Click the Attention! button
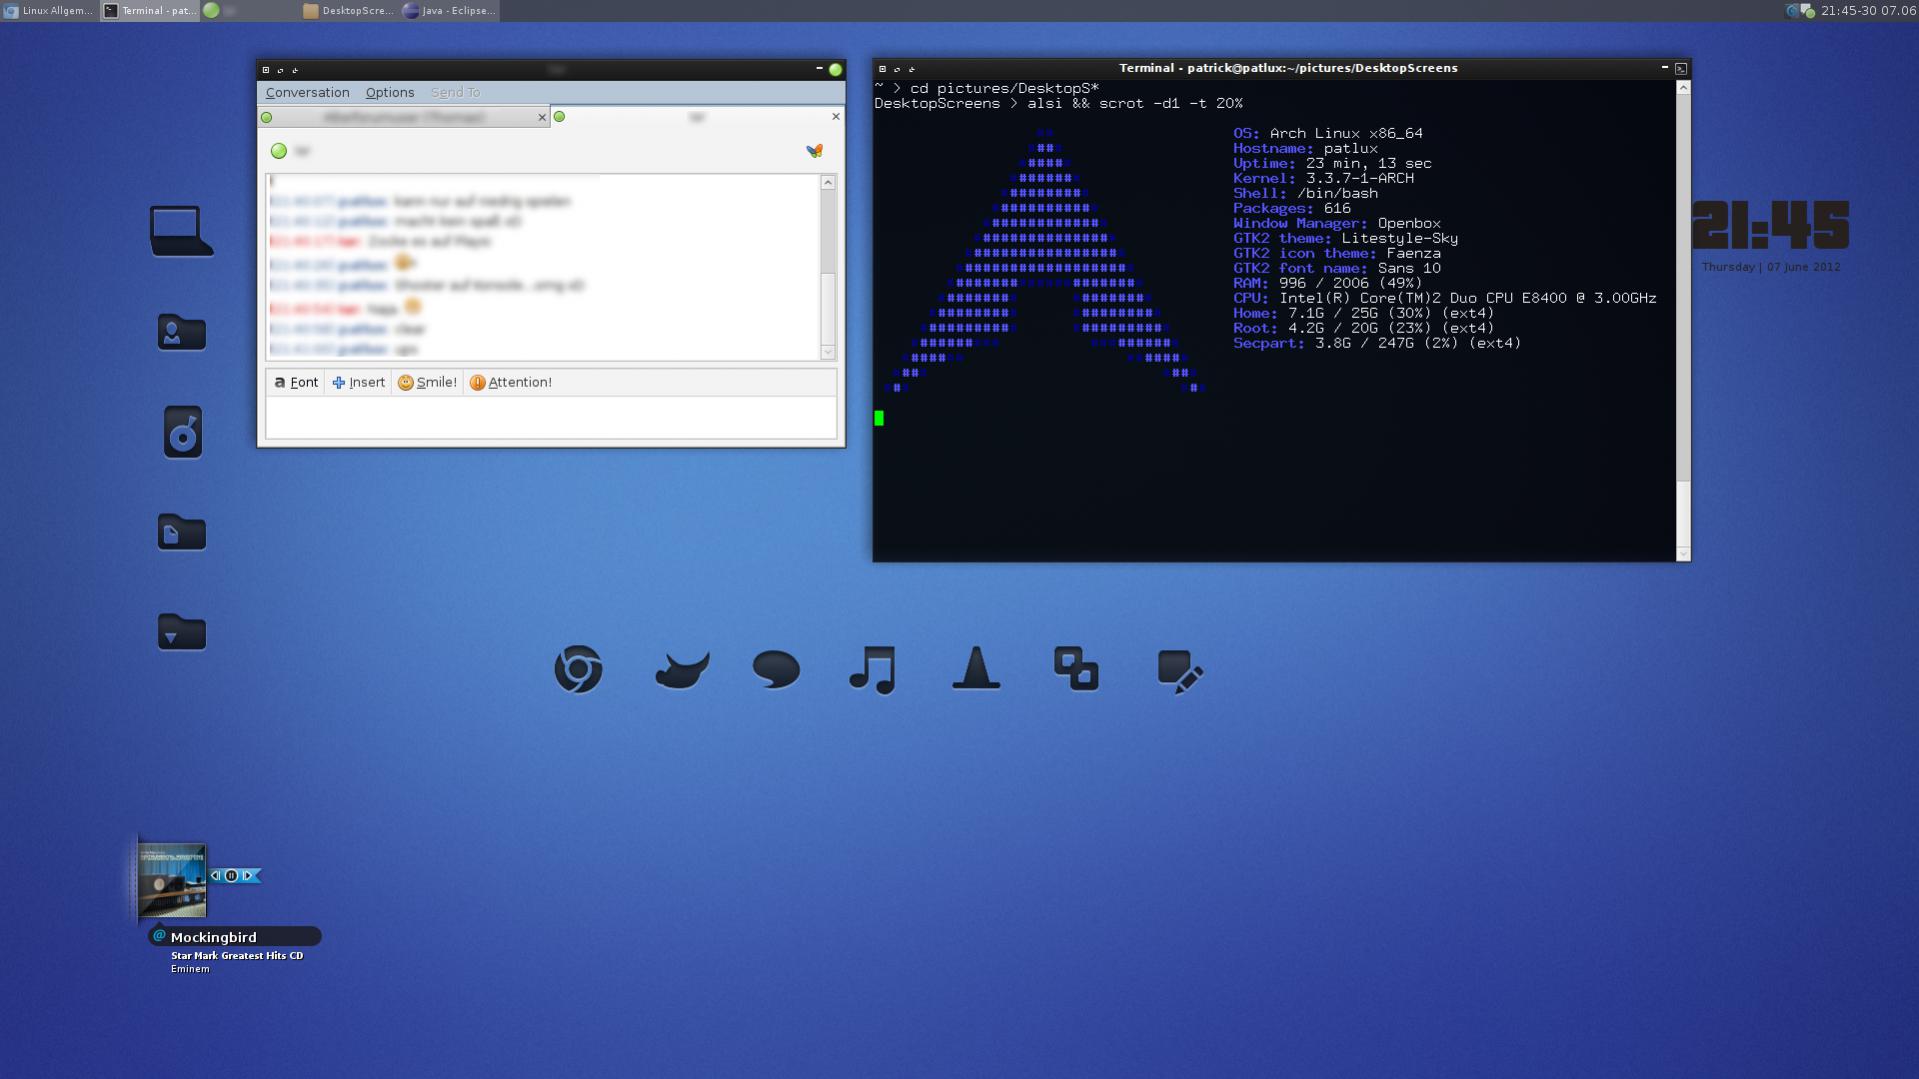The height and width of the screenshot is (1079, 1919). point(510,383)
